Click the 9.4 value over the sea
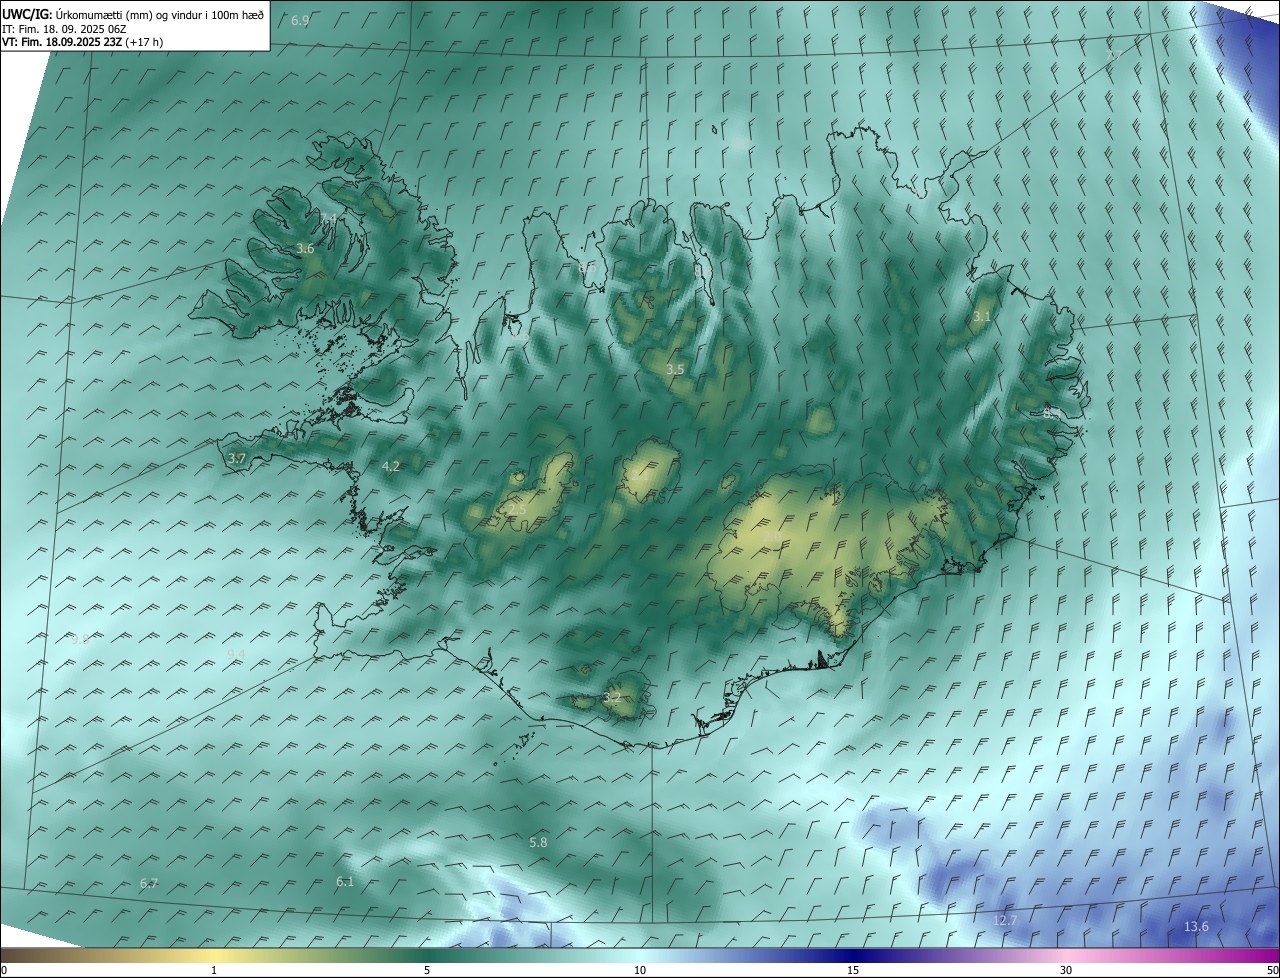The width and height of the screenshot is (1280, 978). (x=236, y=655)
